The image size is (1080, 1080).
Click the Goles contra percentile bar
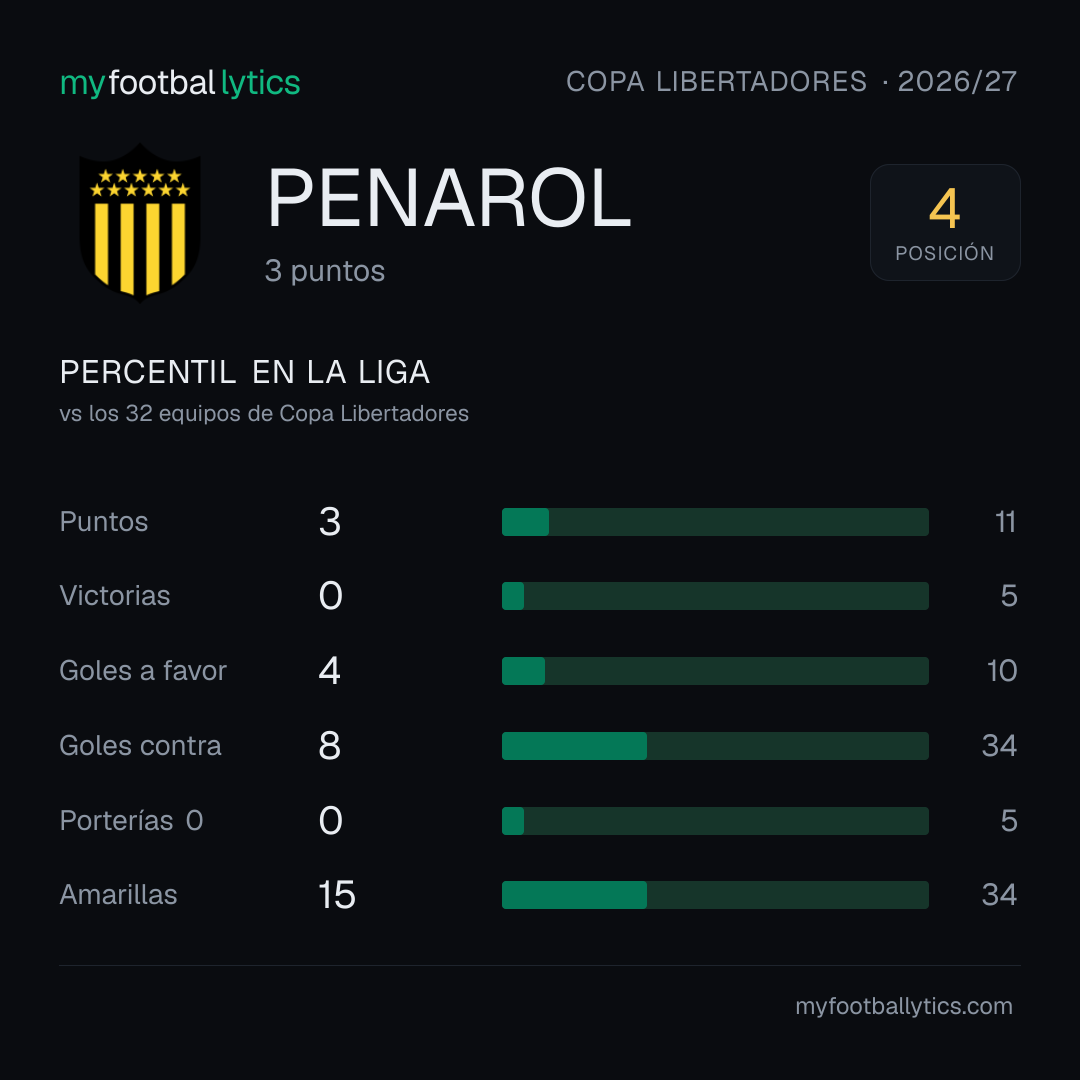coord(715,746)
